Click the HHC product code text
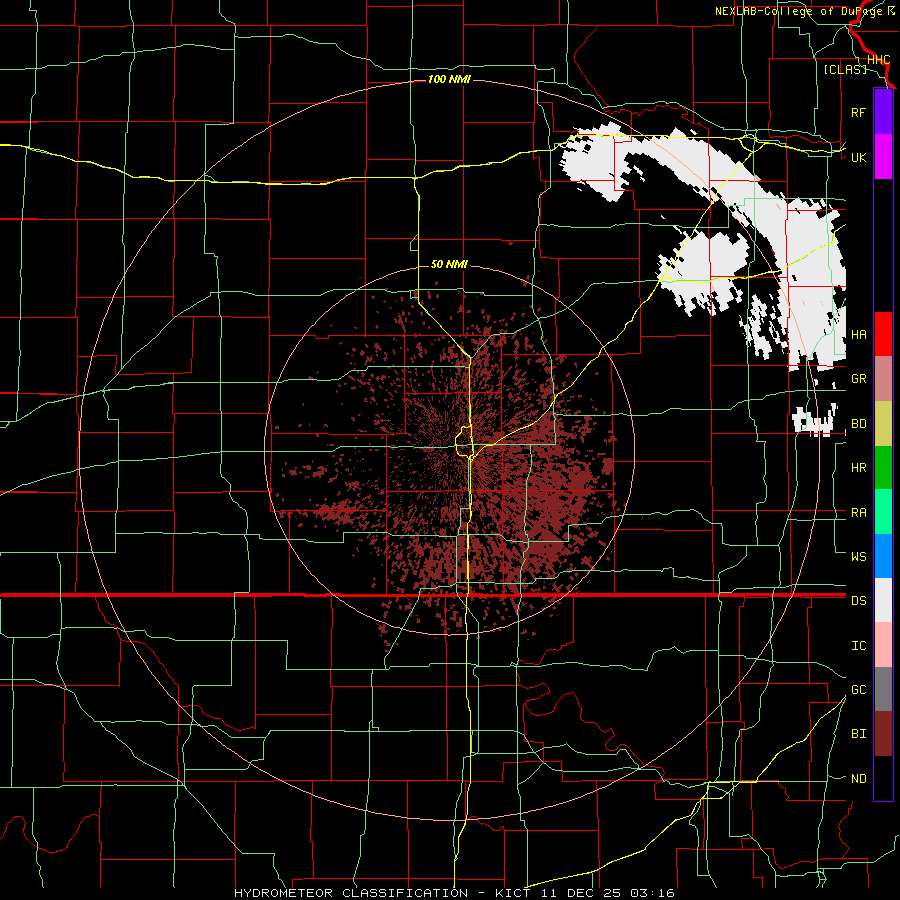This screenshot has height=900, width=900. 878,60
